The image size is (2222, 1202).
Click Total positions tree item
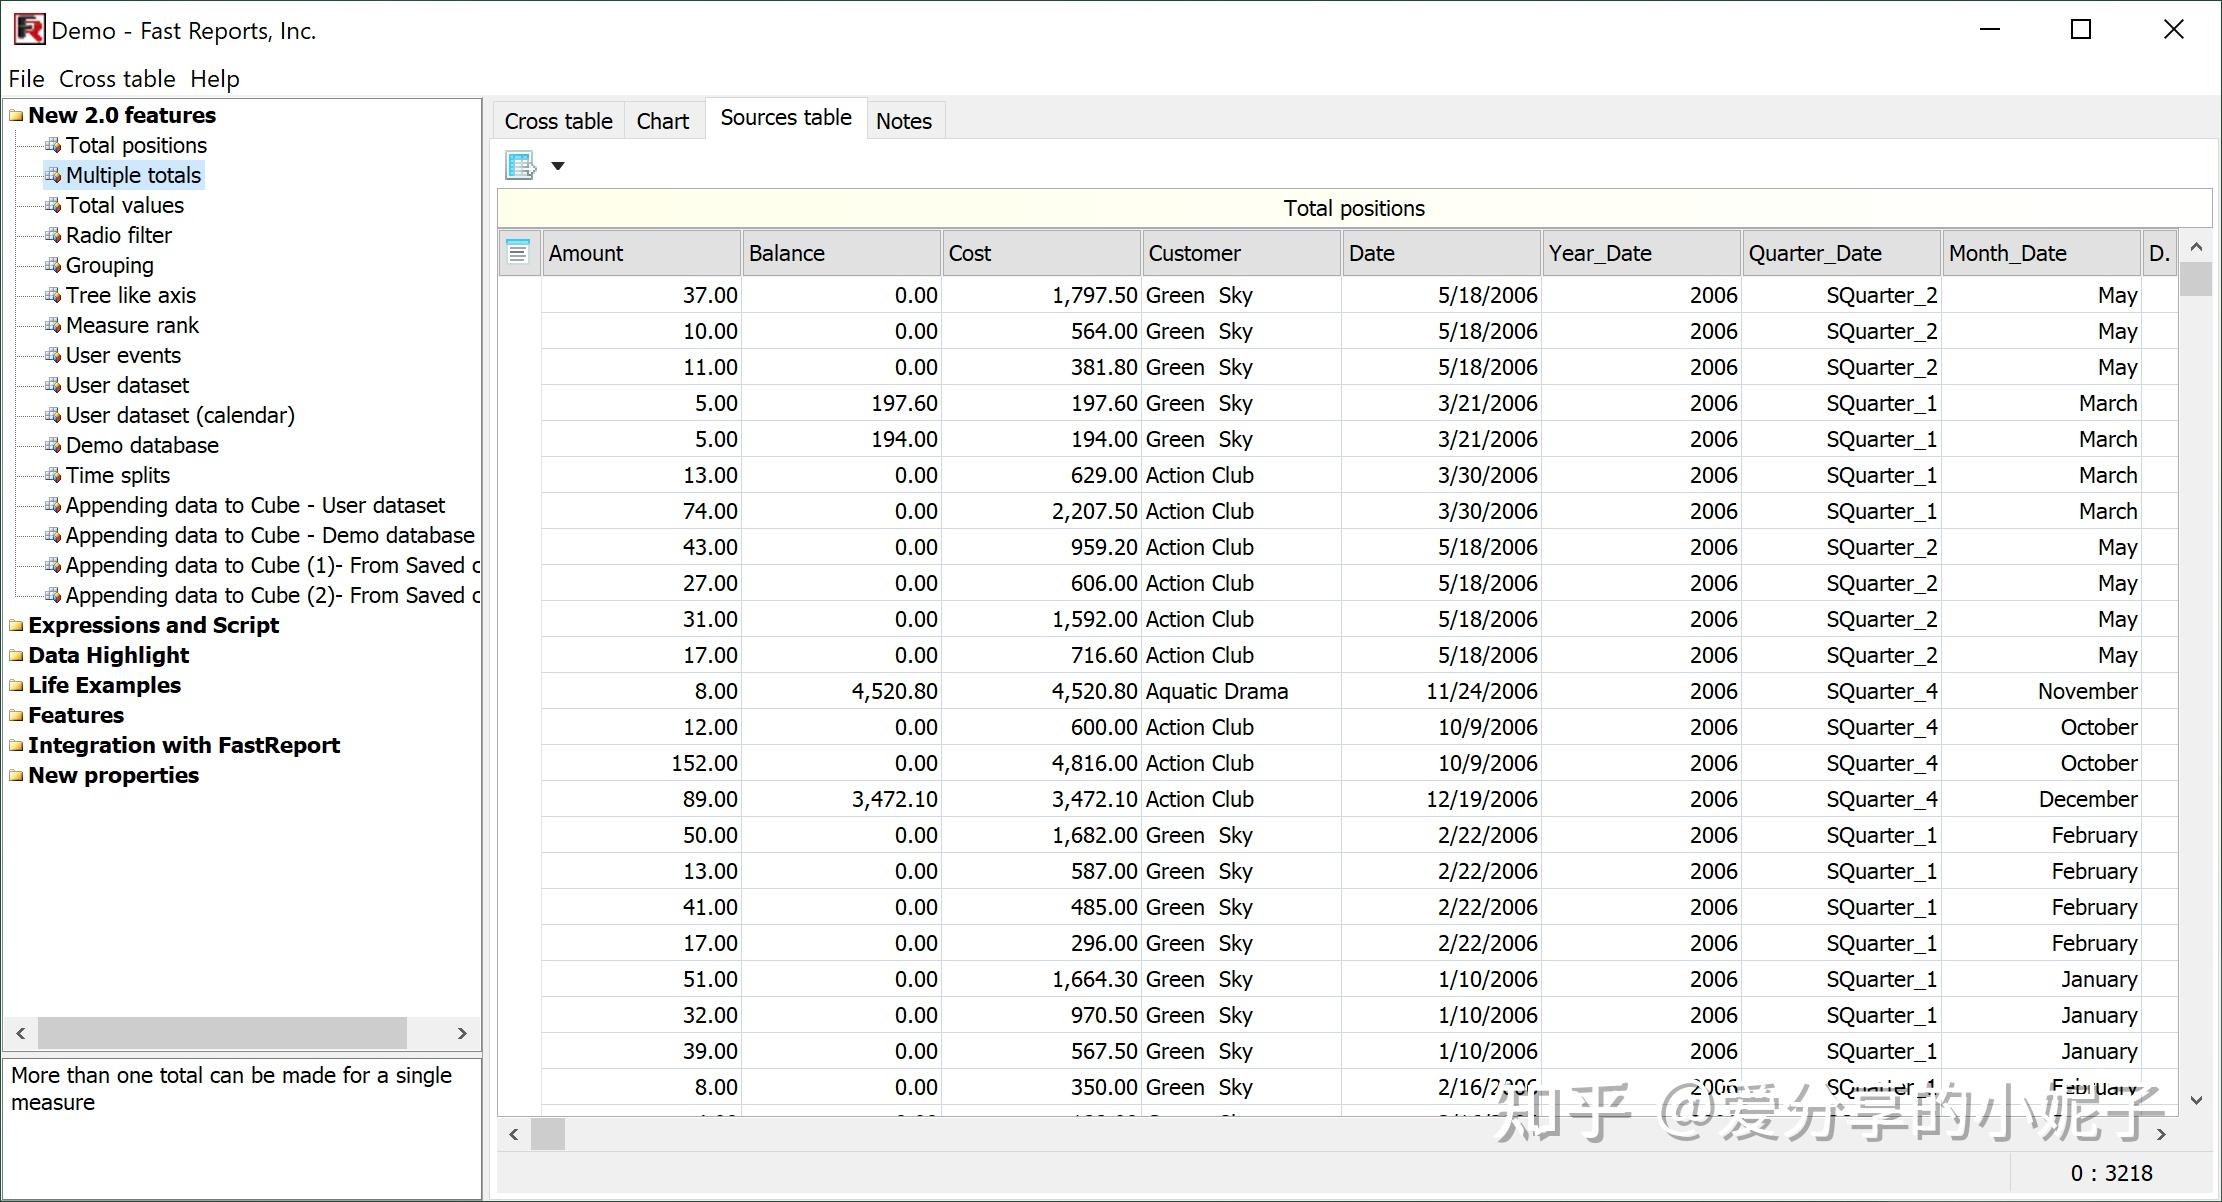coord(135,144)
